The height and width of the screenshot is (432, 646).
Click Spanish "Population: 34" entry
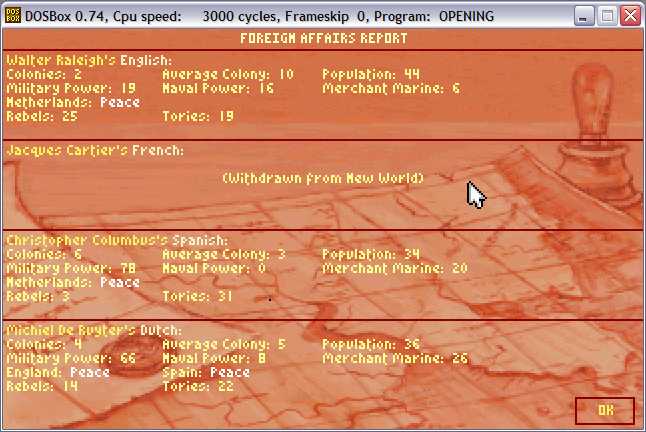371,255
